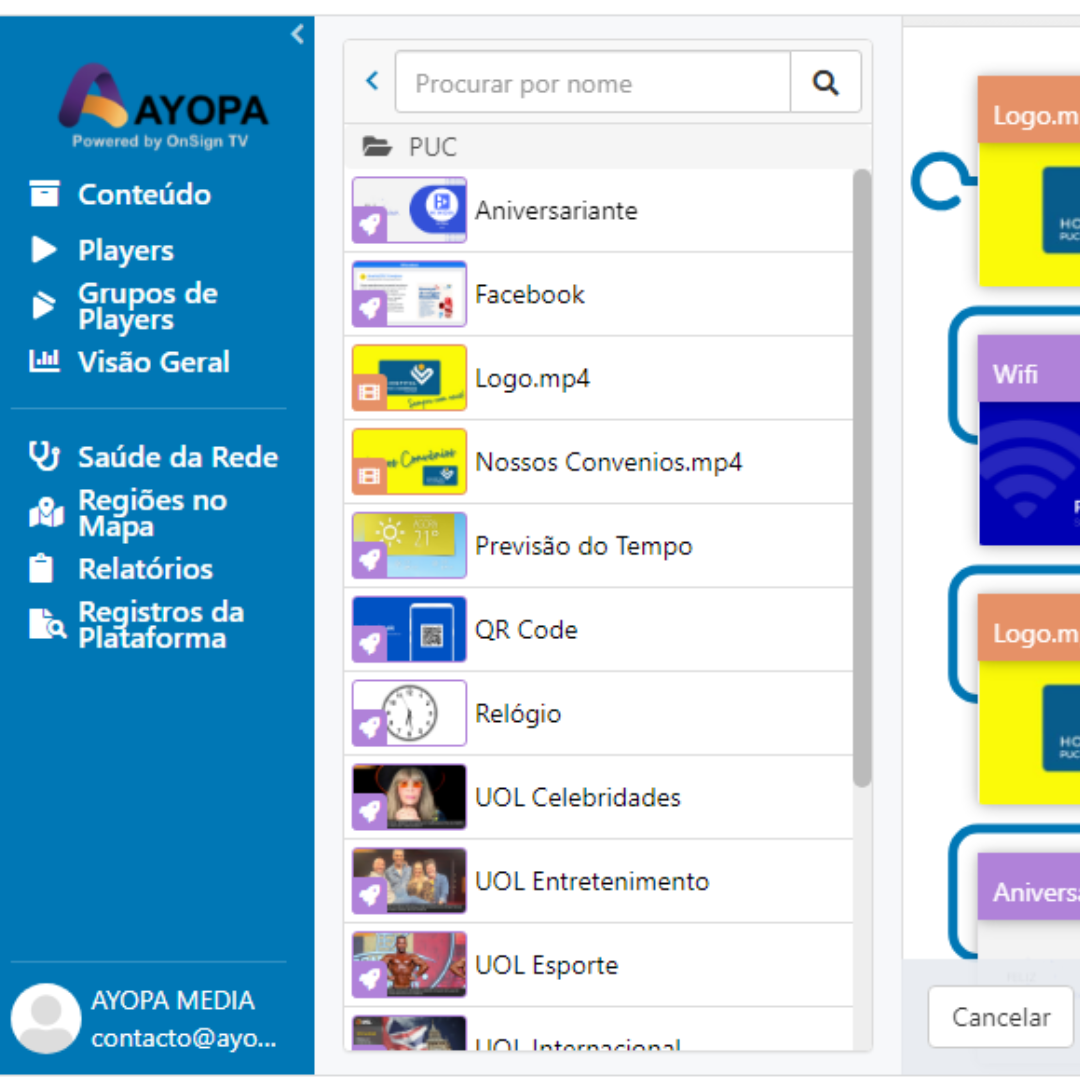1080x1080 pixels.
Task: Click the Players play icon
Action: click(x=44, y=249)
